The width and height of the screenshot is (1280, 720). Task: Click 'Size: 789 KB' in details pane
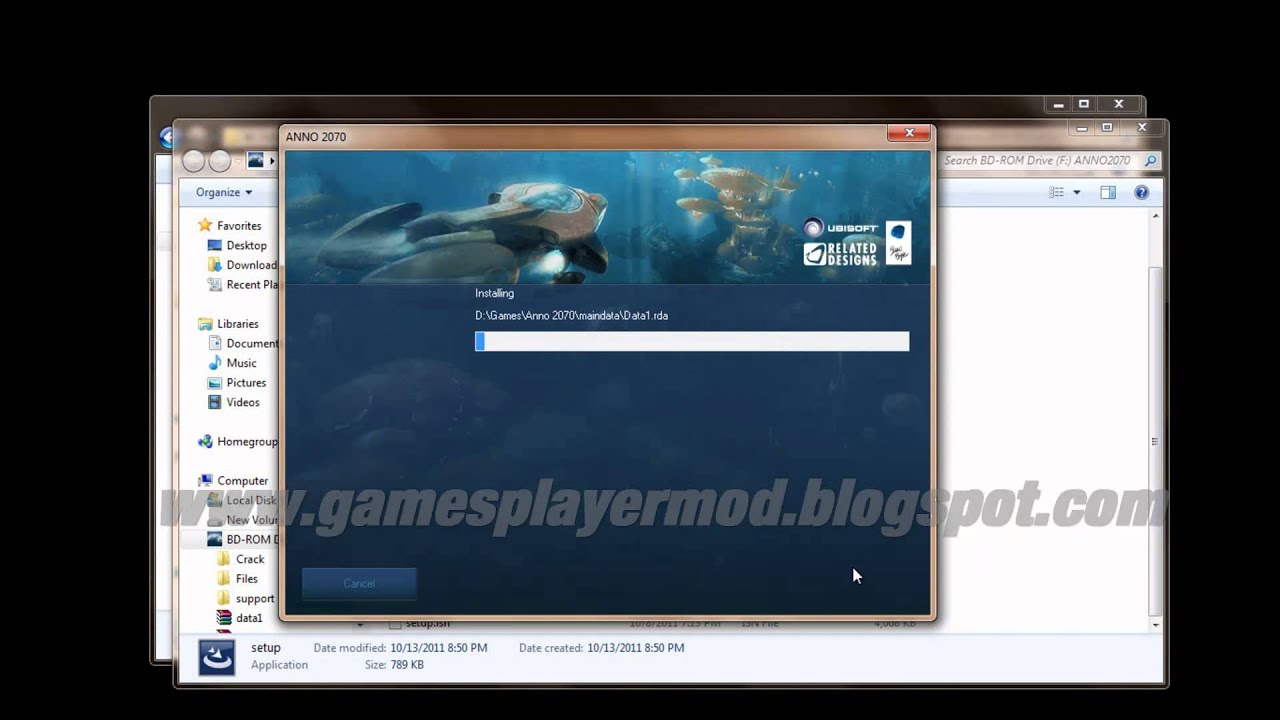pyautogui.click(x=394, y=665)
